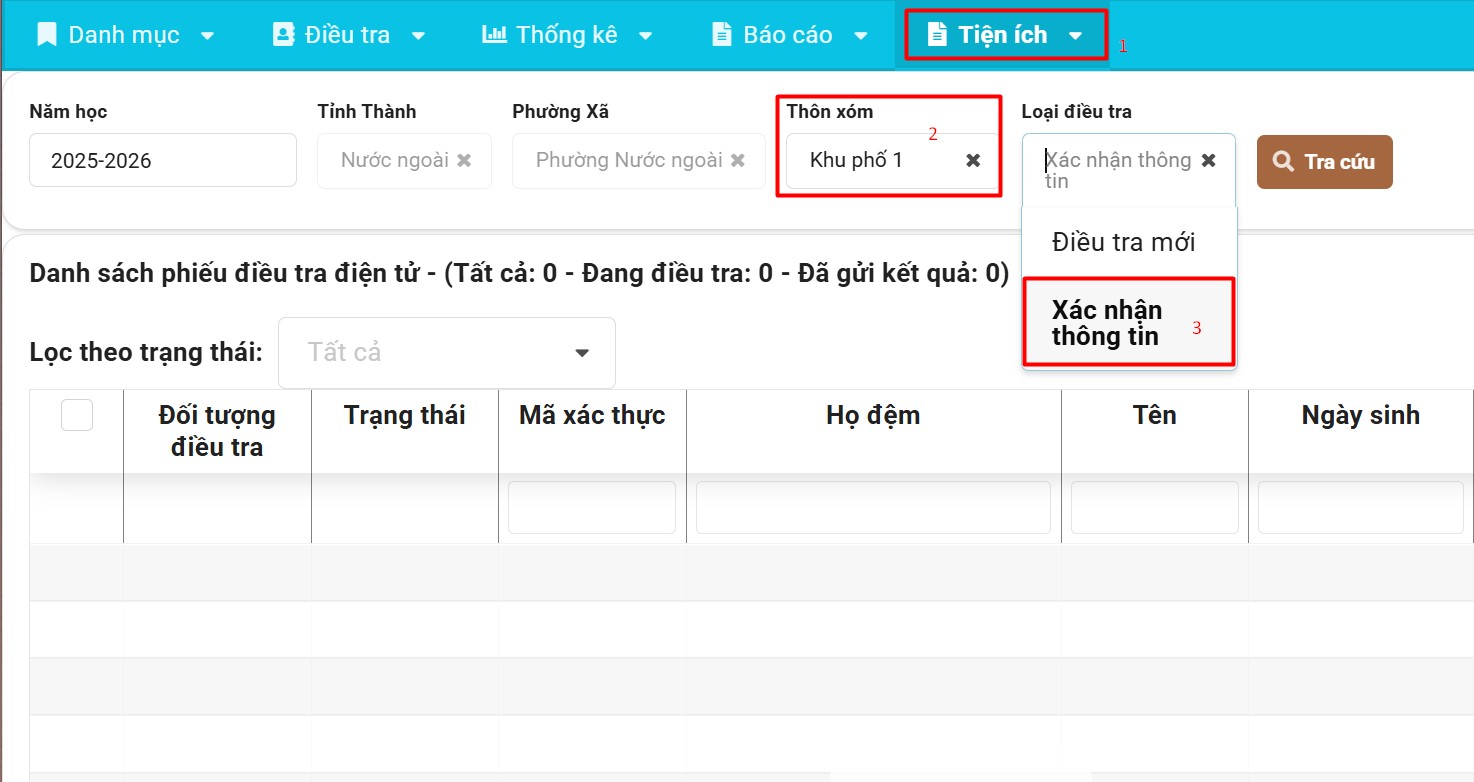Image resolution: width=1474 pixels, height=782 pixels.
Task: Clear the Loại điều tra selected value
Action: (1208, 161)
